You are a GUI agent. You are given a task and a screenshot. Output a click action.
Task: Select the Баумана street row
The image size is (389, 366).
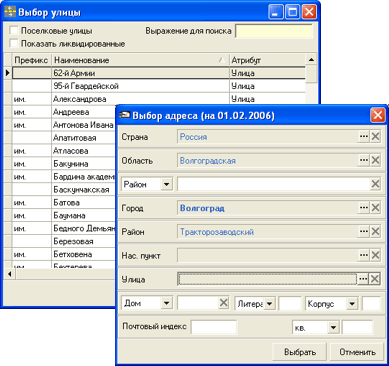point(64,216)
